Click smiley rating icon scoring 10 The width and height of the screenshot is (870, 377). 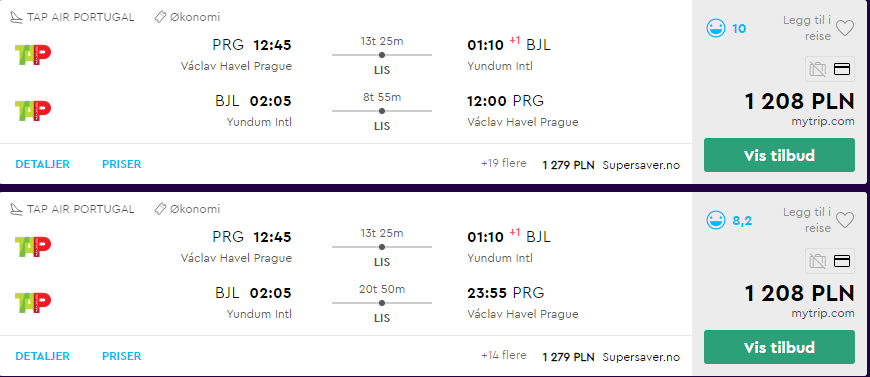[x=716, y=28]
